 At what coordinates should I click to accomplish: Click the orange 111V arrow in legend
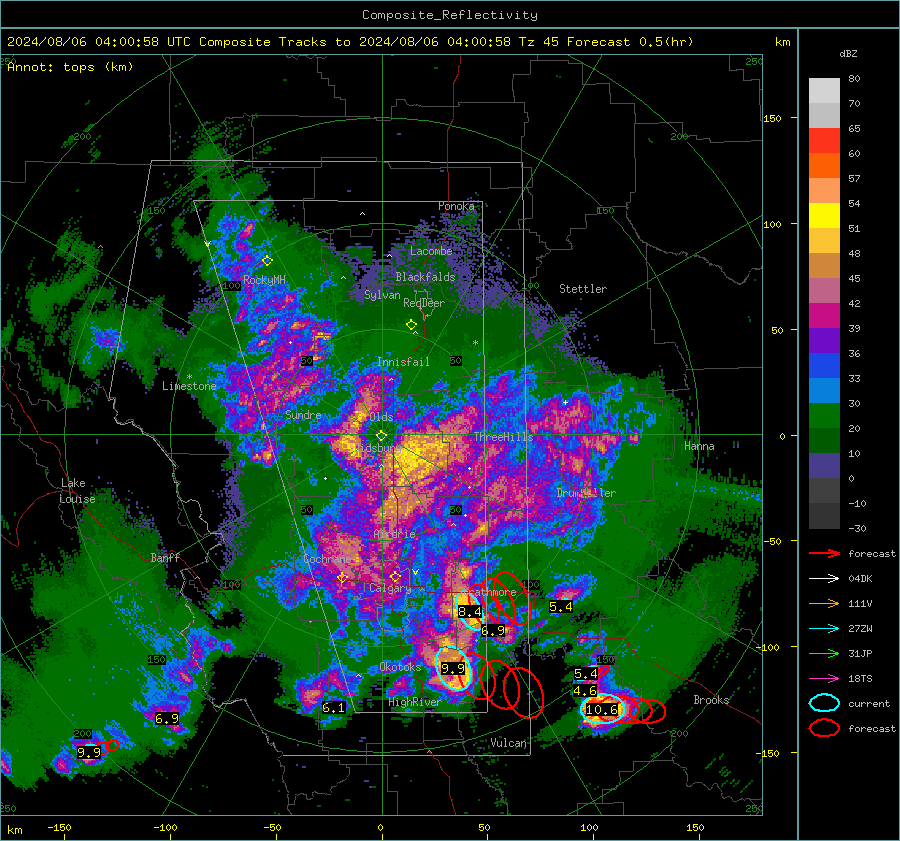coord(824,603)
